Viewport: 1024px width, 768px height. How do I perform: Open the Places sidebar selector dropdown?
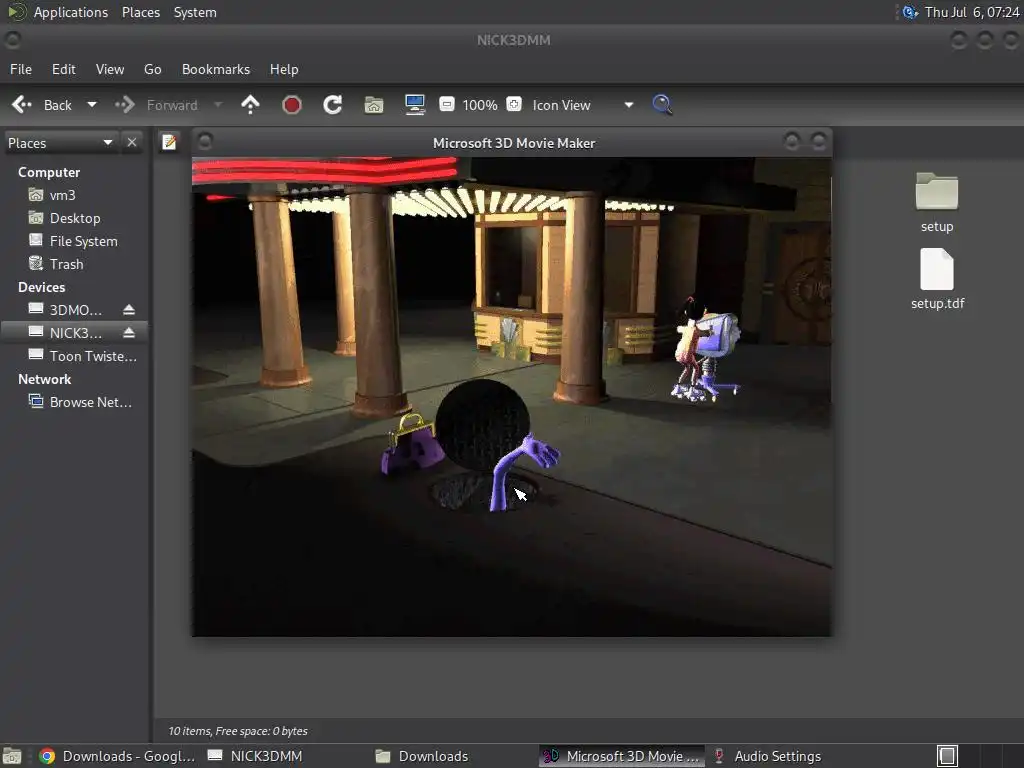coord(60,143)
